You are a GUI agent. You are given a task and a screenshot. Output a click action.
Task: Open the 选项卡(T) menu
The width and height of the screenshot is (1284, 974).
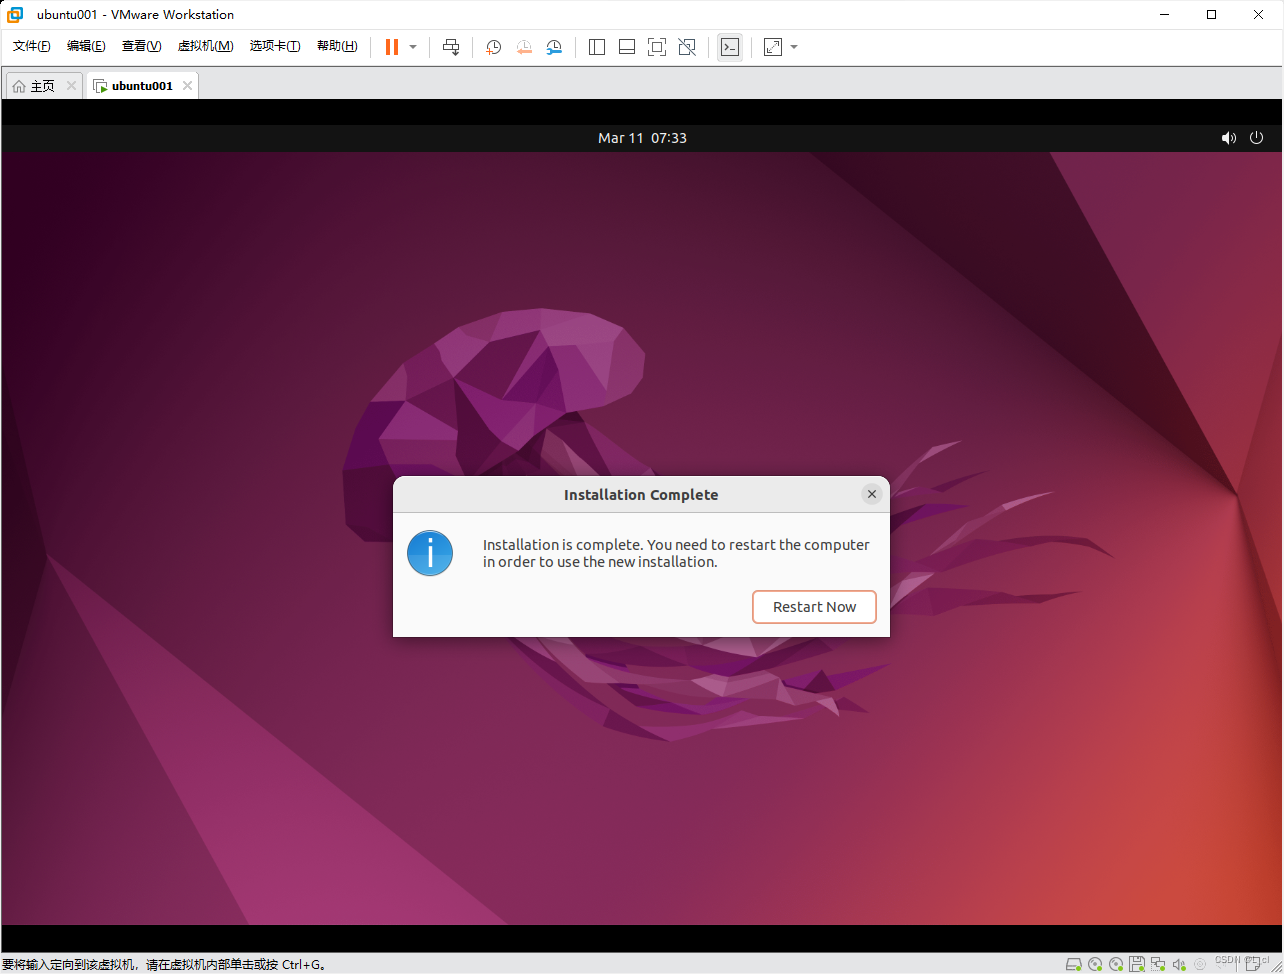275,46
